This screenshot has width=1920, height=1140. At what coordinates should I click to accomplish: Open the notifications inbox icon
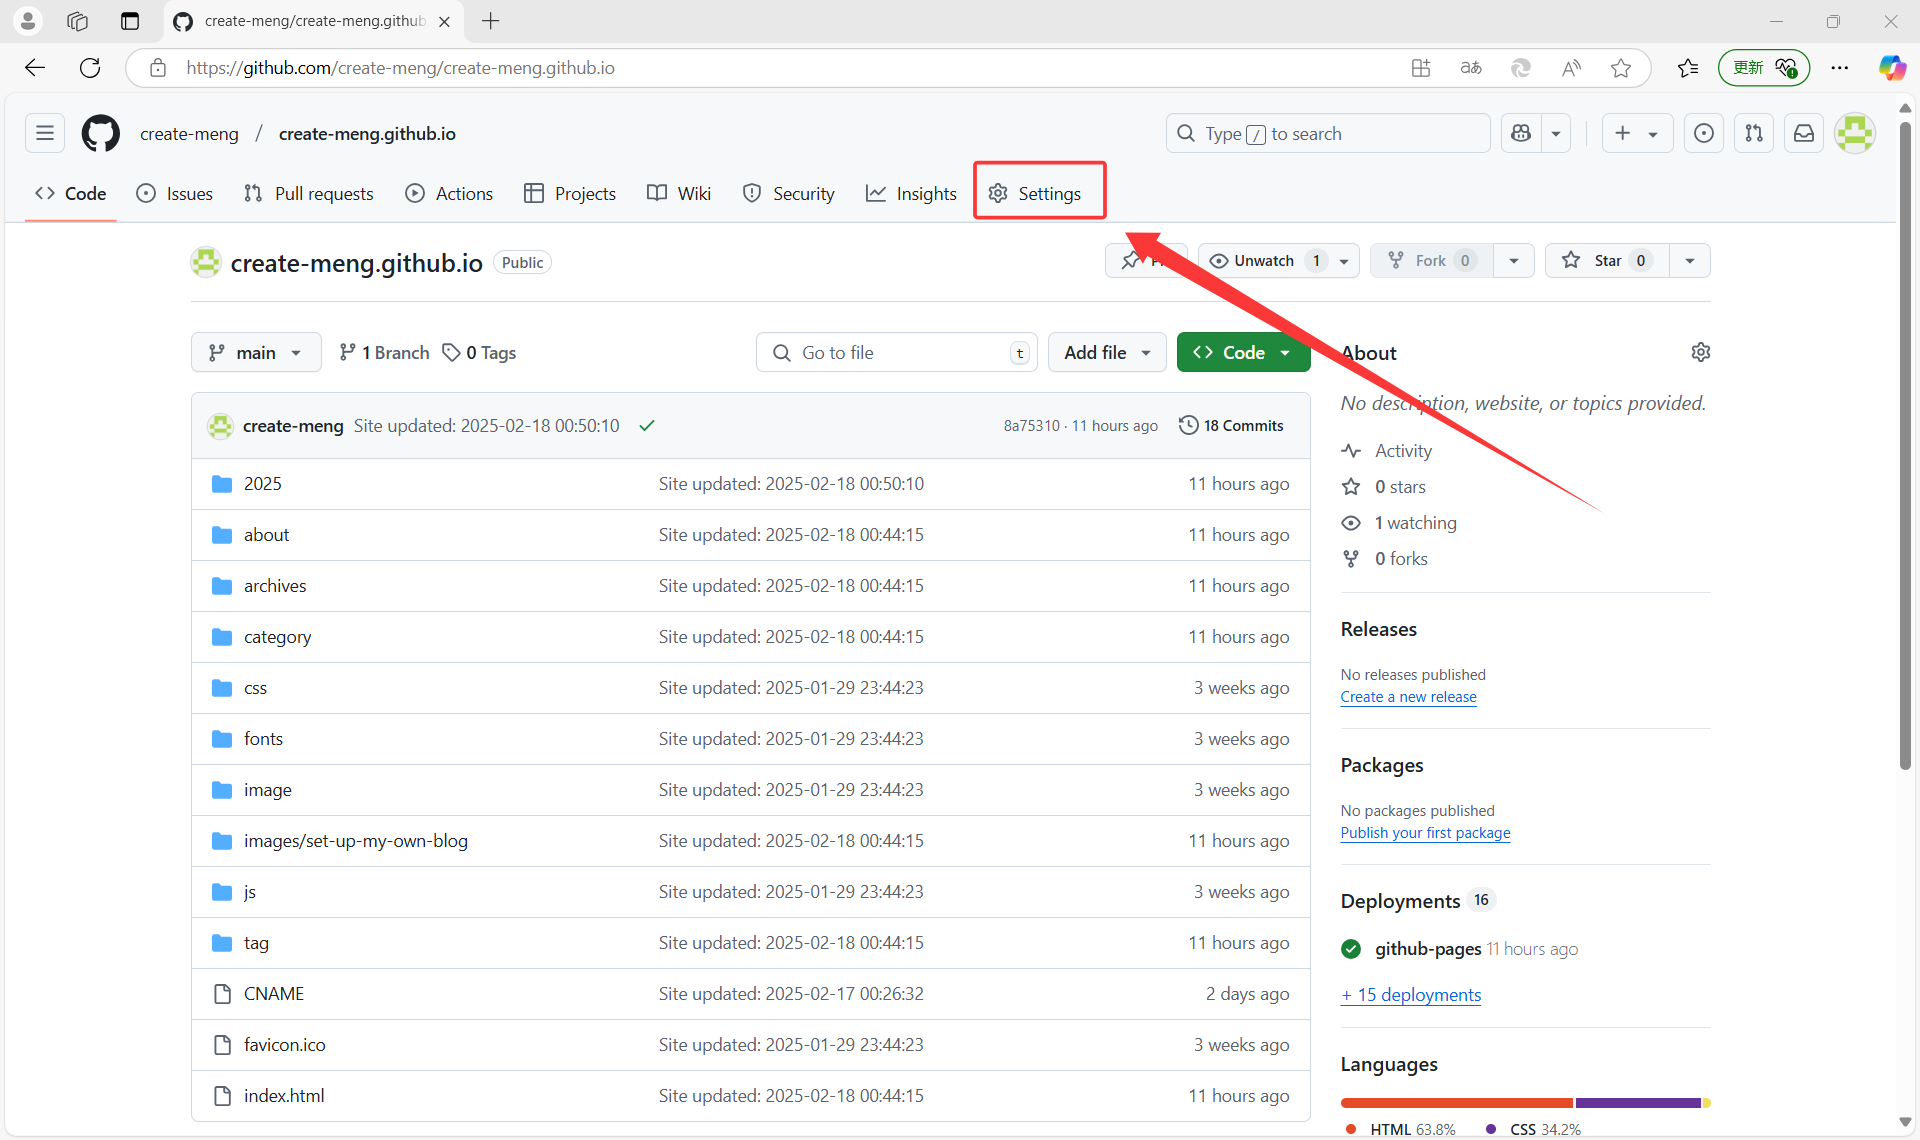pyautogui.click(x=1804, y=133)
